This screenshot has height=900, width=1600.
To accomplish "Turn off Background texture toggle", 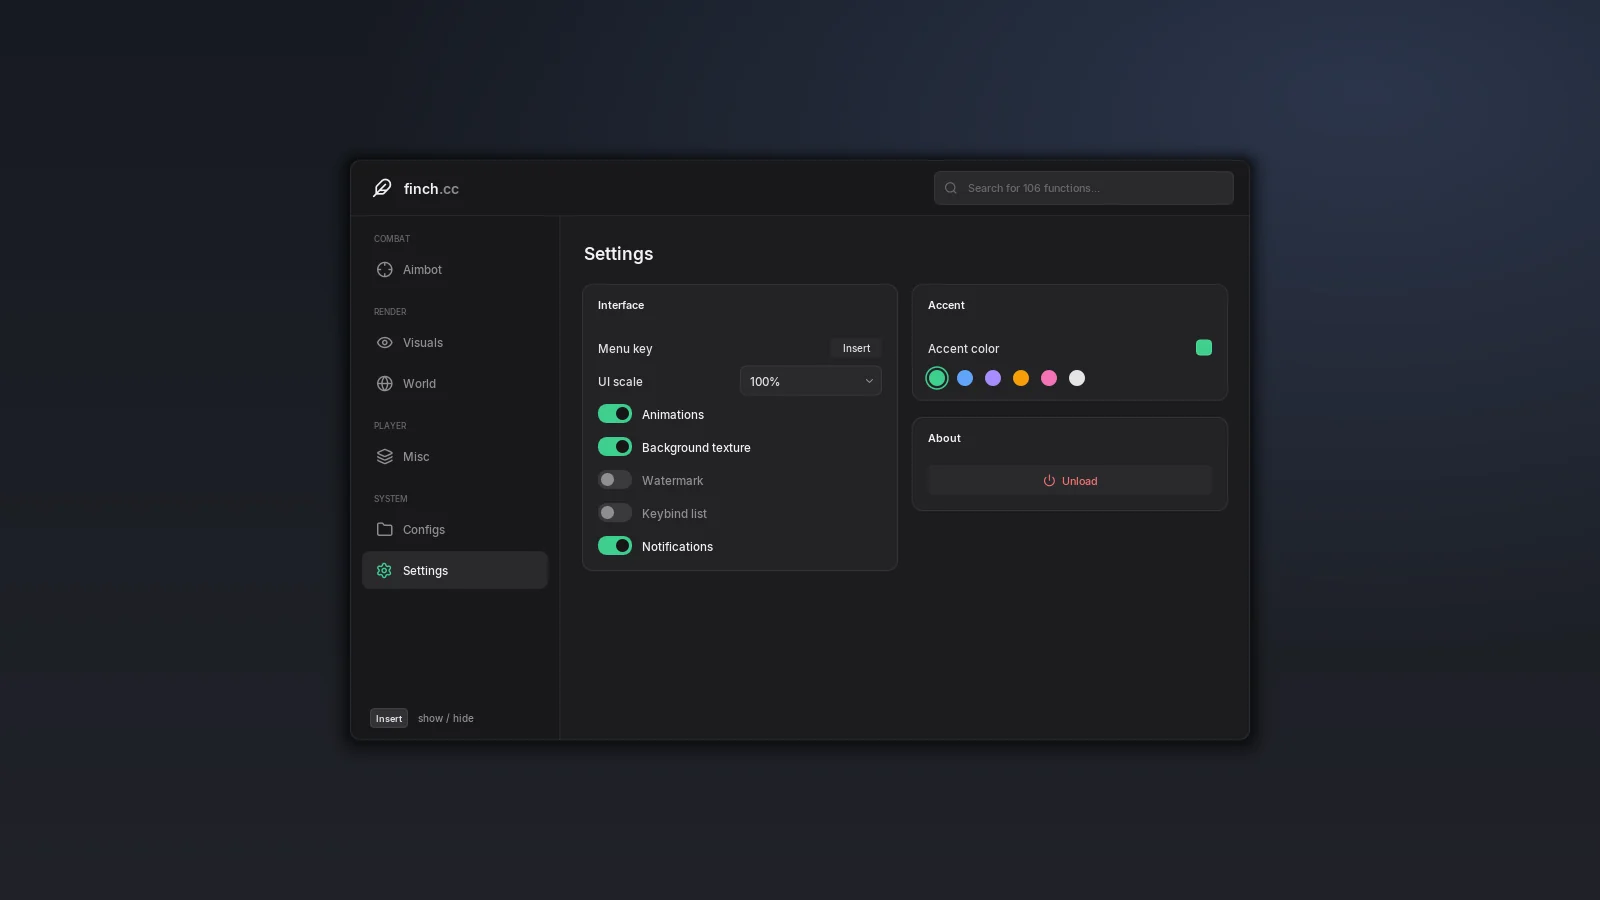I will [x=615, y=447].
